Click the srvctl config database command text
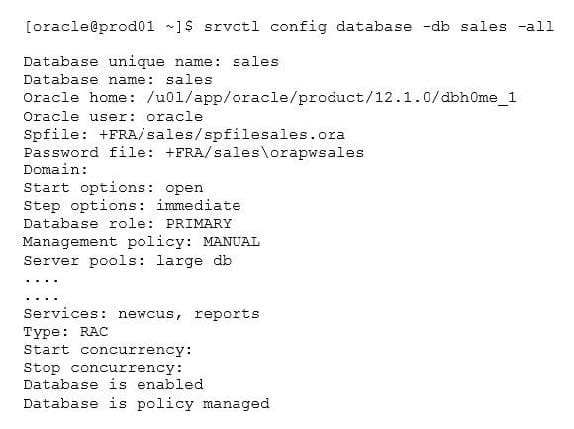574x429 pixels. [379, 27]
